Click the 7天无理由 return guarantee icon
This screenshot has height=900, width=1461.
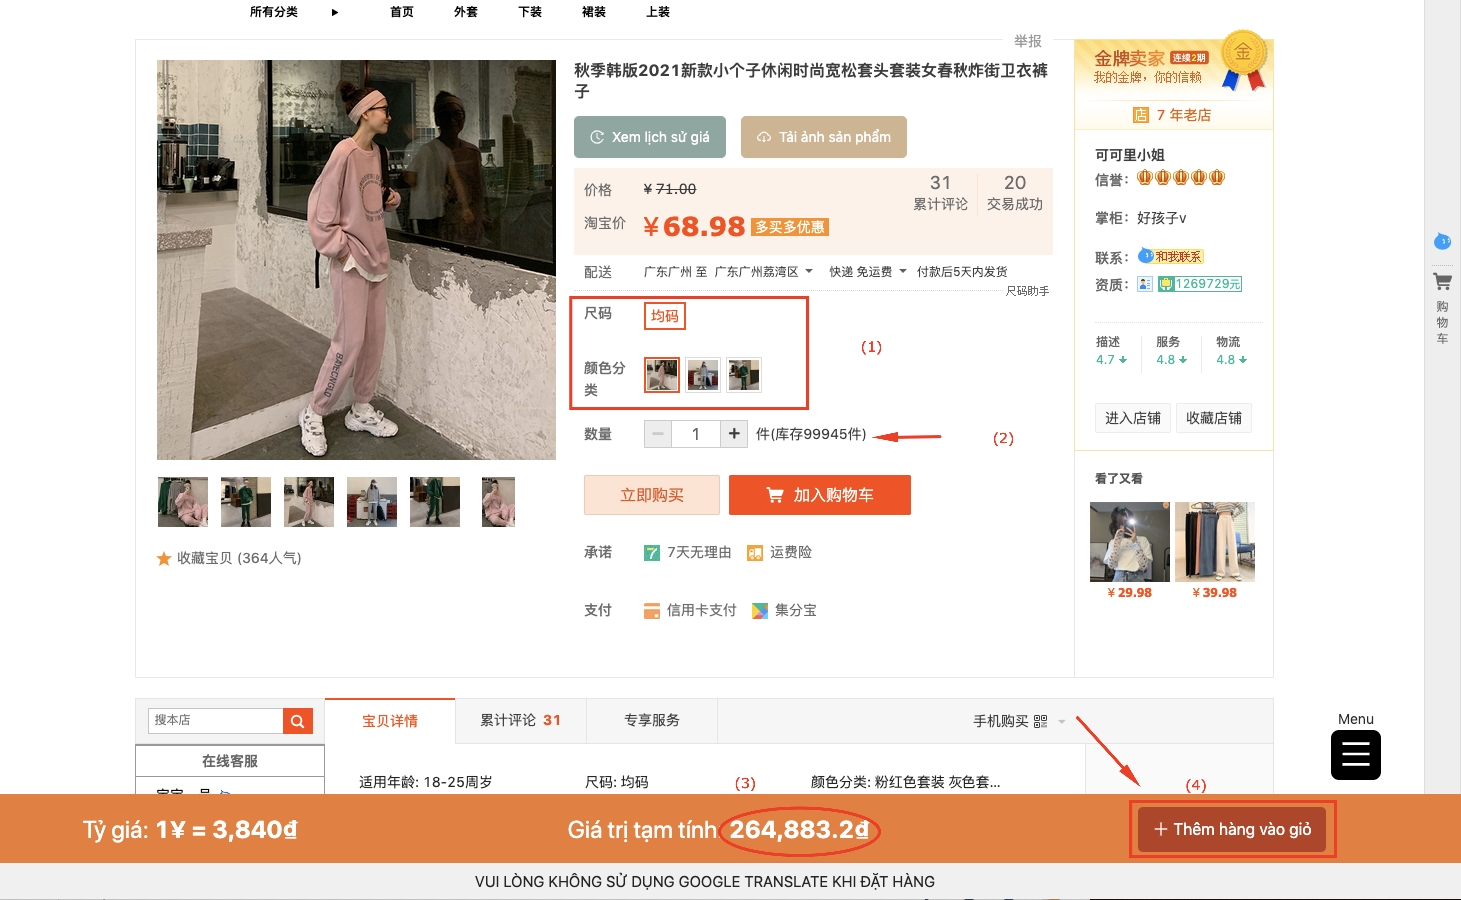click(652, 553)
